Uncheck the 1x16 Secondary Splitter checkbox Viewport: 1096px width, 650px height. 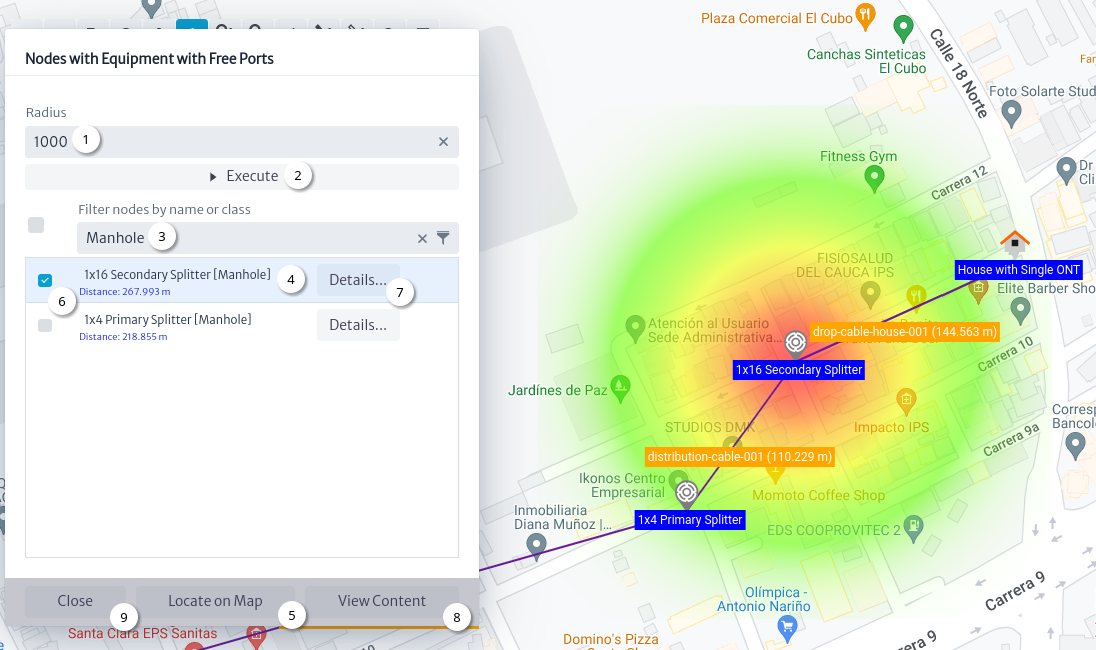pos(45,280)
